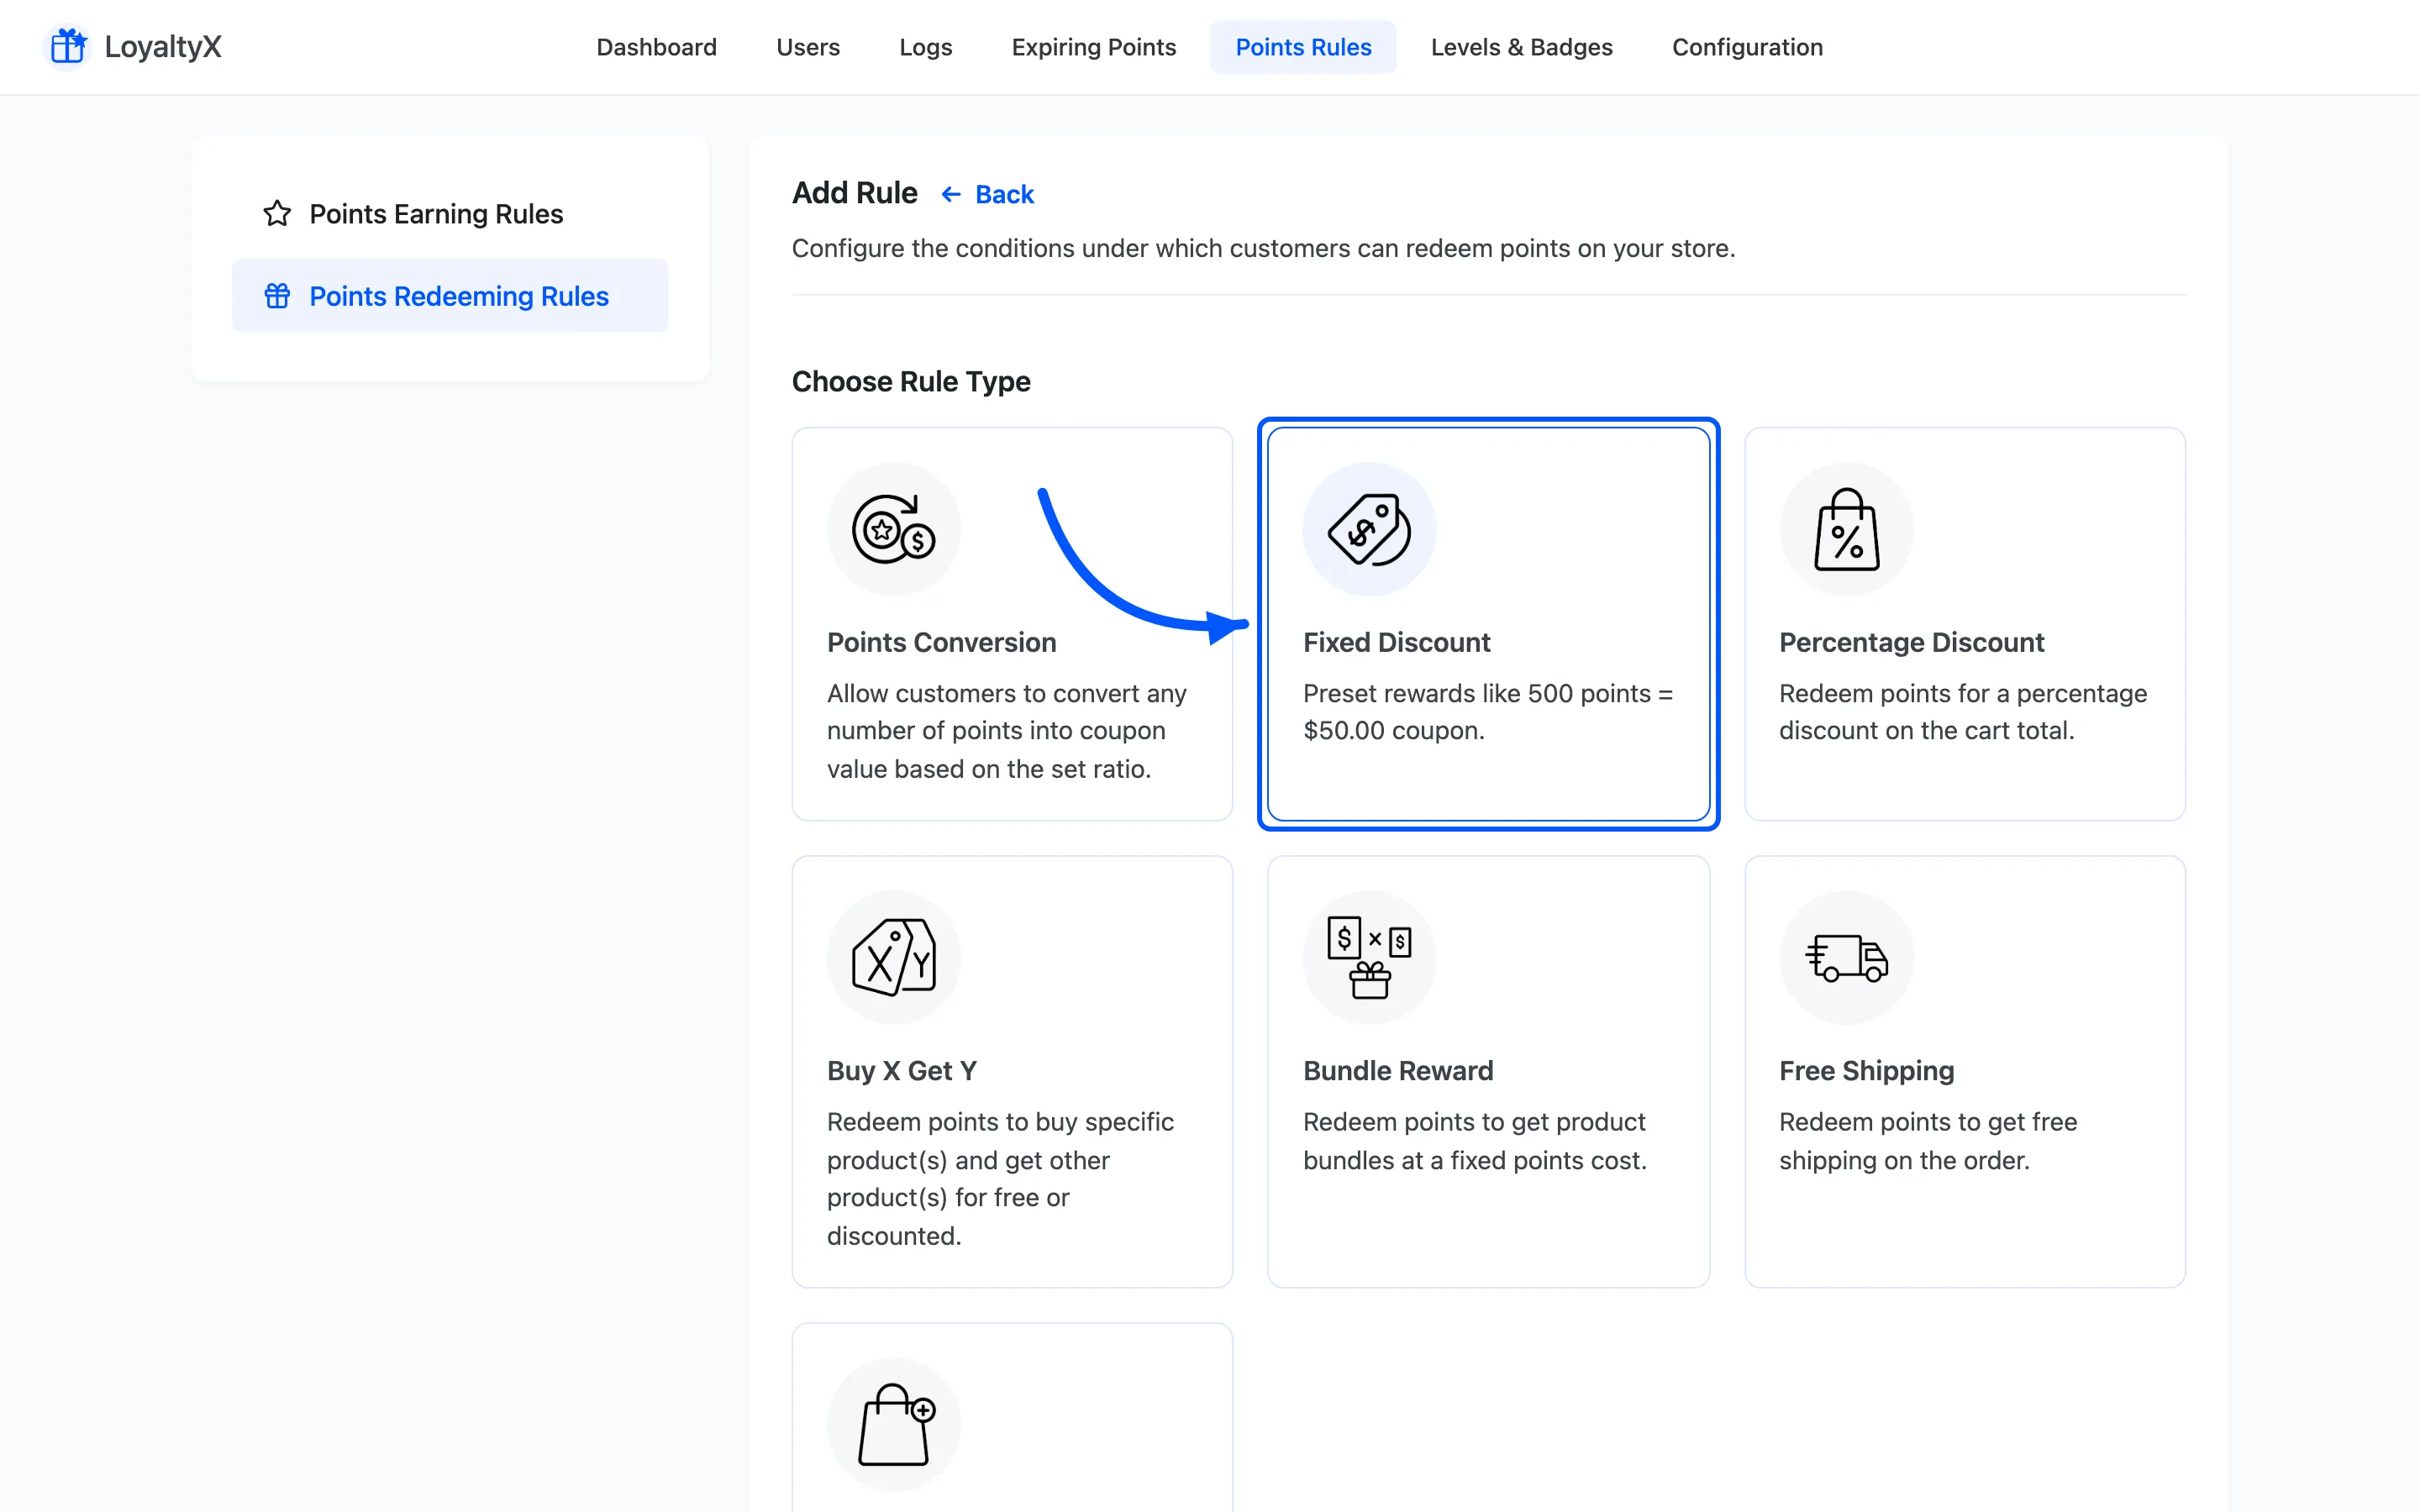2420x1512 pixels.
Task: Click text 'Redeem points to get product bundles'
Action: [1474, 1141]
